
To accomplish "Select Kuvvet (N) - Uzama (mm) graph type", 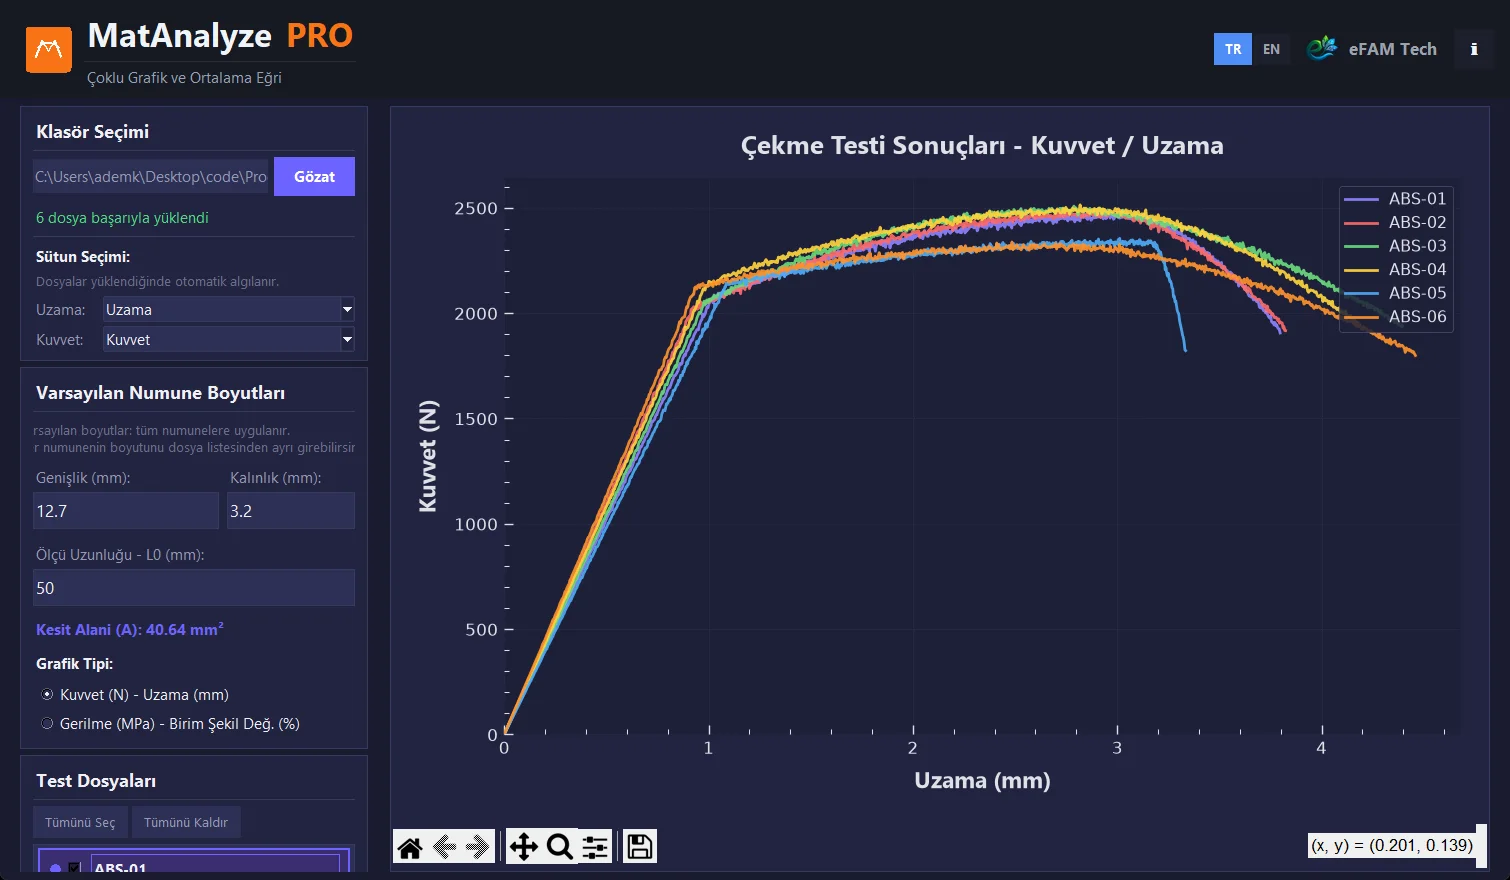I will pos(134,694).
